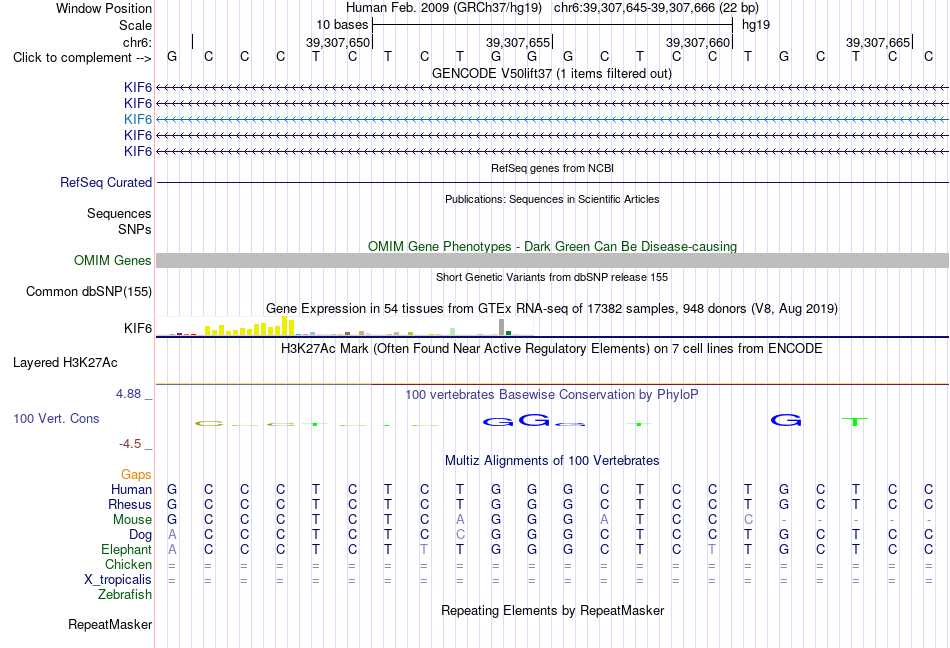Open the GENCODE V50lift37 track title
Viewport: 950px width, 648px height.
(x=552, y=73)
